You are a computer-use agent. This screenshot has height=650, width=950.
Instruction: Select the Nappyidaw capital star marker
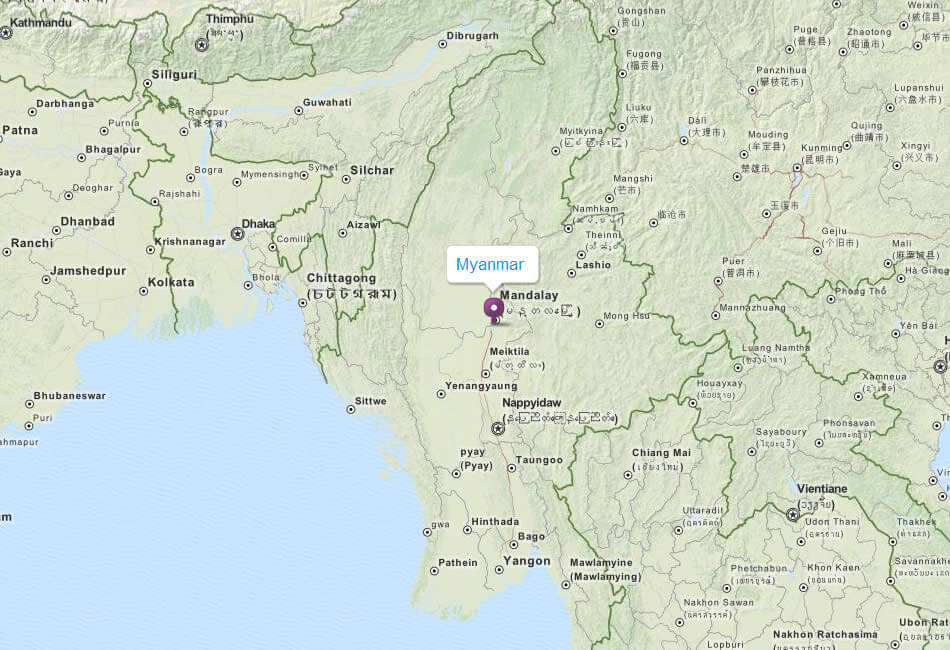coord(497,428)
